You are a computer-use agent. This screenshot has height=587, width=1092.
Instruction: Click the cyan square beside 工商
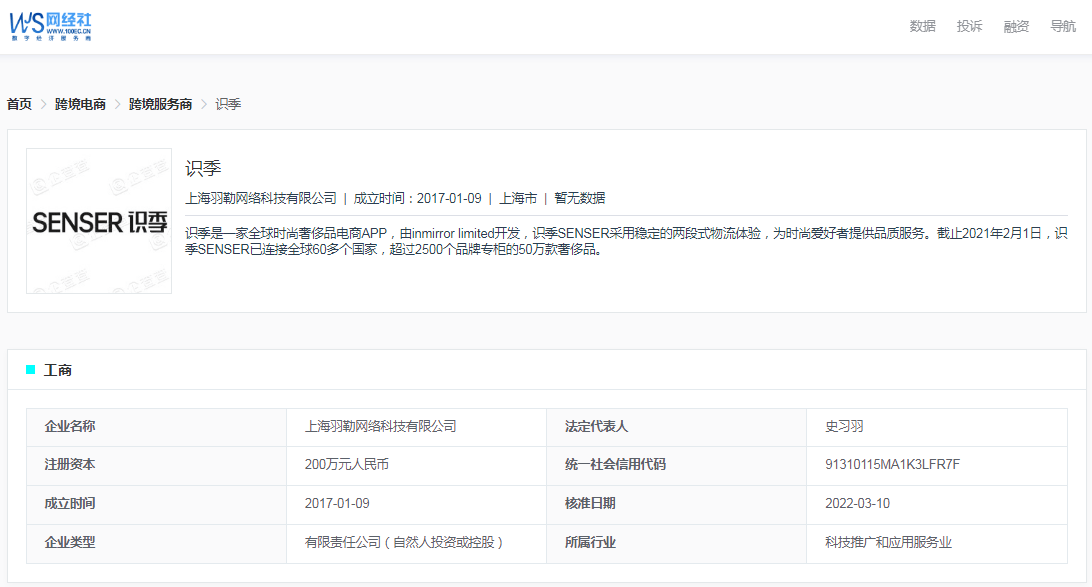click(30, 370)
